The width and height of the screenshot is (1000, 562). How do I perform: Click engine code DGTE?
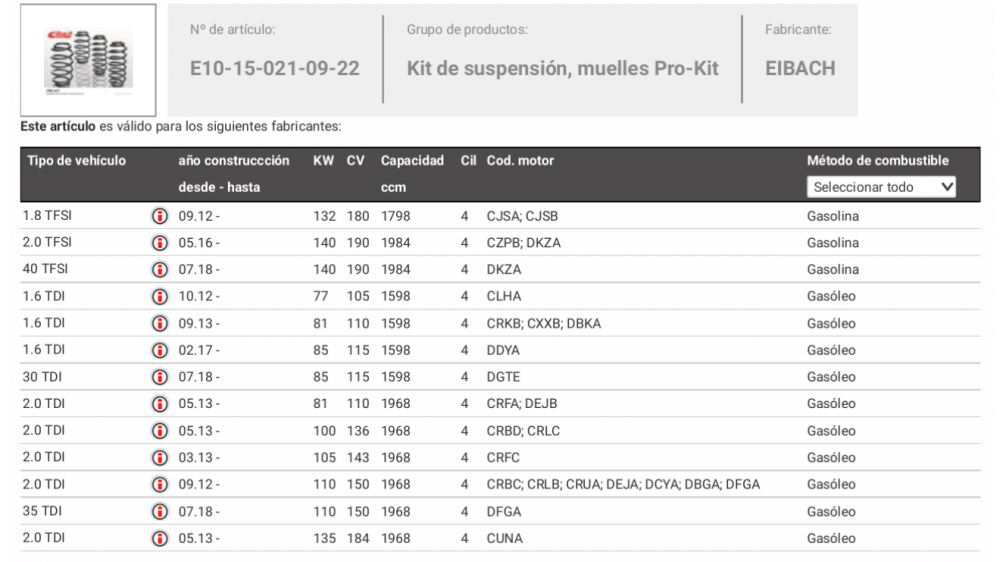coord(503,377)
